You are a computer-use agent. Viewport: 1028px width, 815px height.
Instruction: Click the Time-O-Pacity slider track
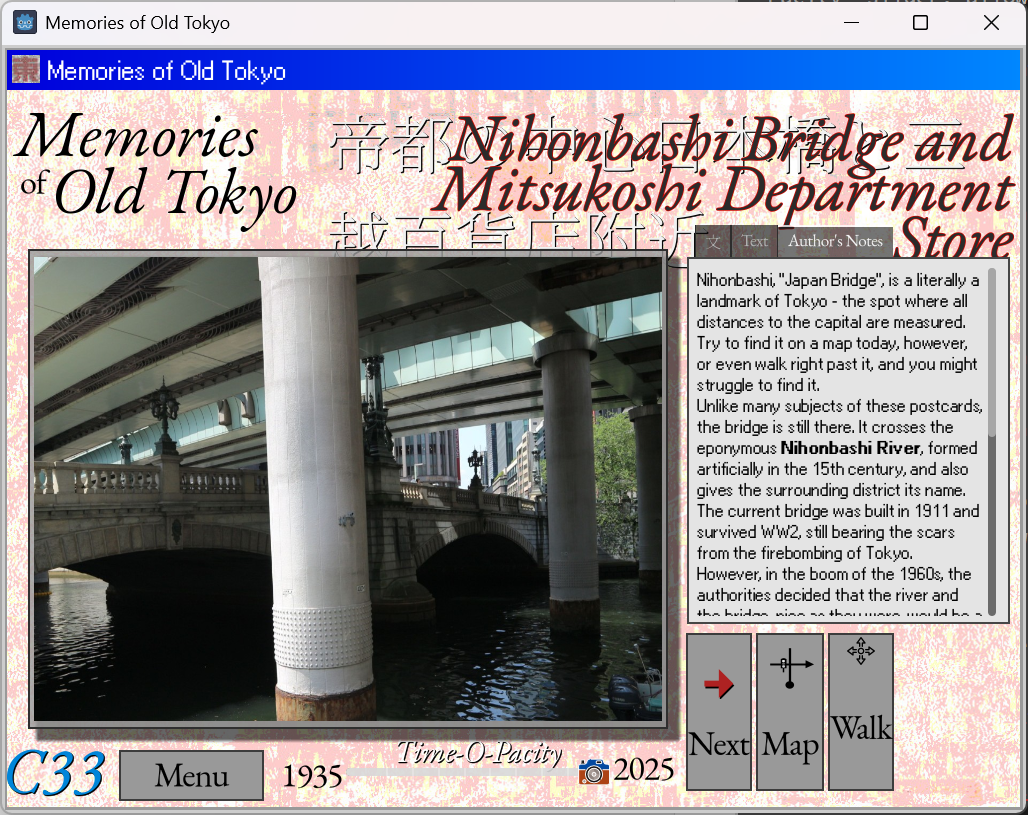pyautogui.click(x=461, y=772)
